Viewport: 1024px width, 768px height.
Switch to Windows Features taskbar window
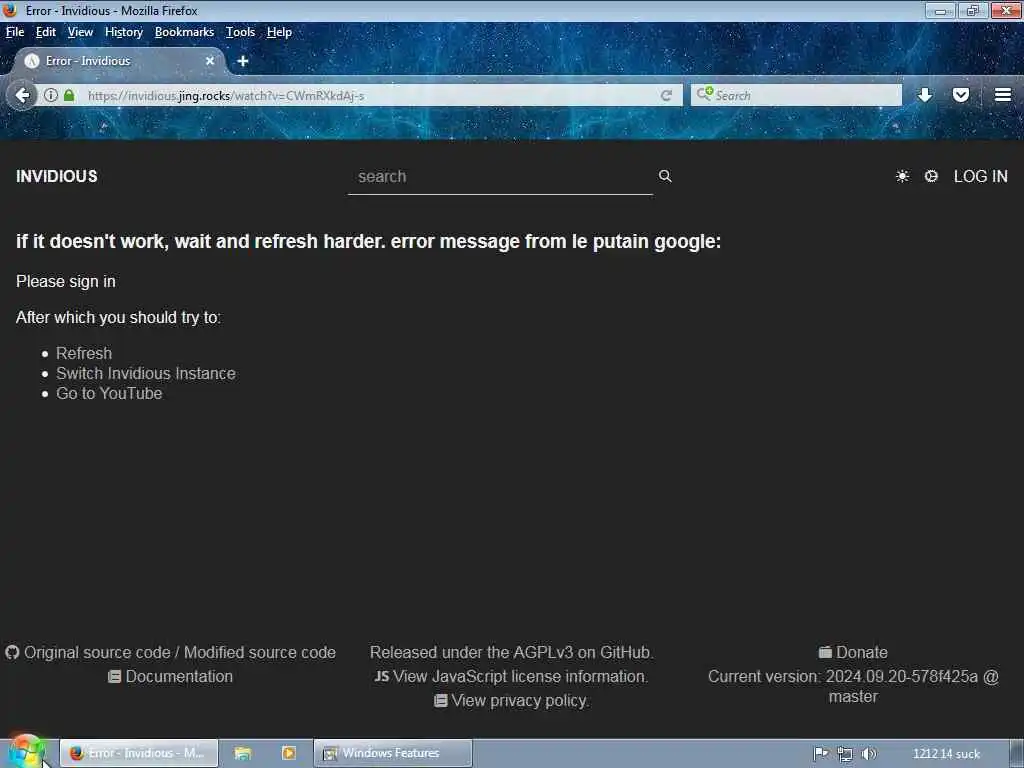tap(392, 753)
